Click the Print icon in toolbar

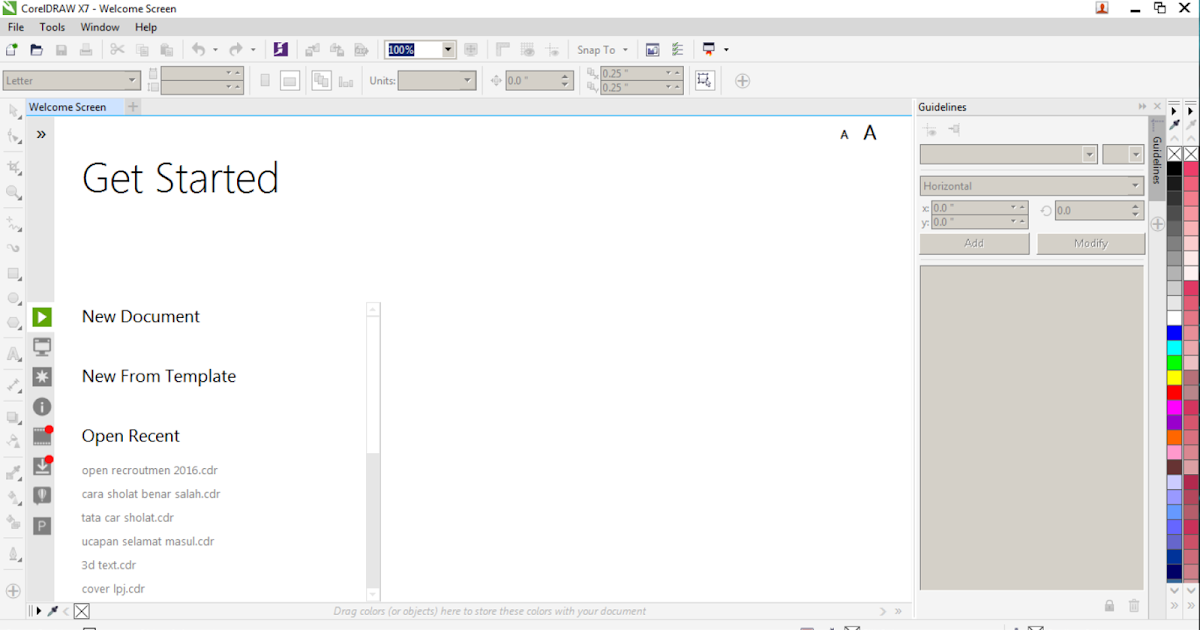click(x=86, y=49)
